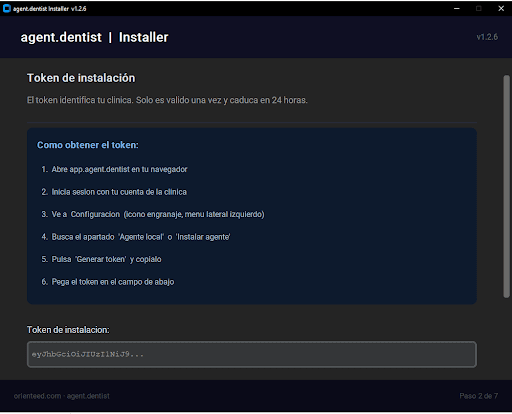Screen dimensions: 512x414
Task: Click step 6 'Pega el token en el campo'
Action: click(x=108, y=282)
